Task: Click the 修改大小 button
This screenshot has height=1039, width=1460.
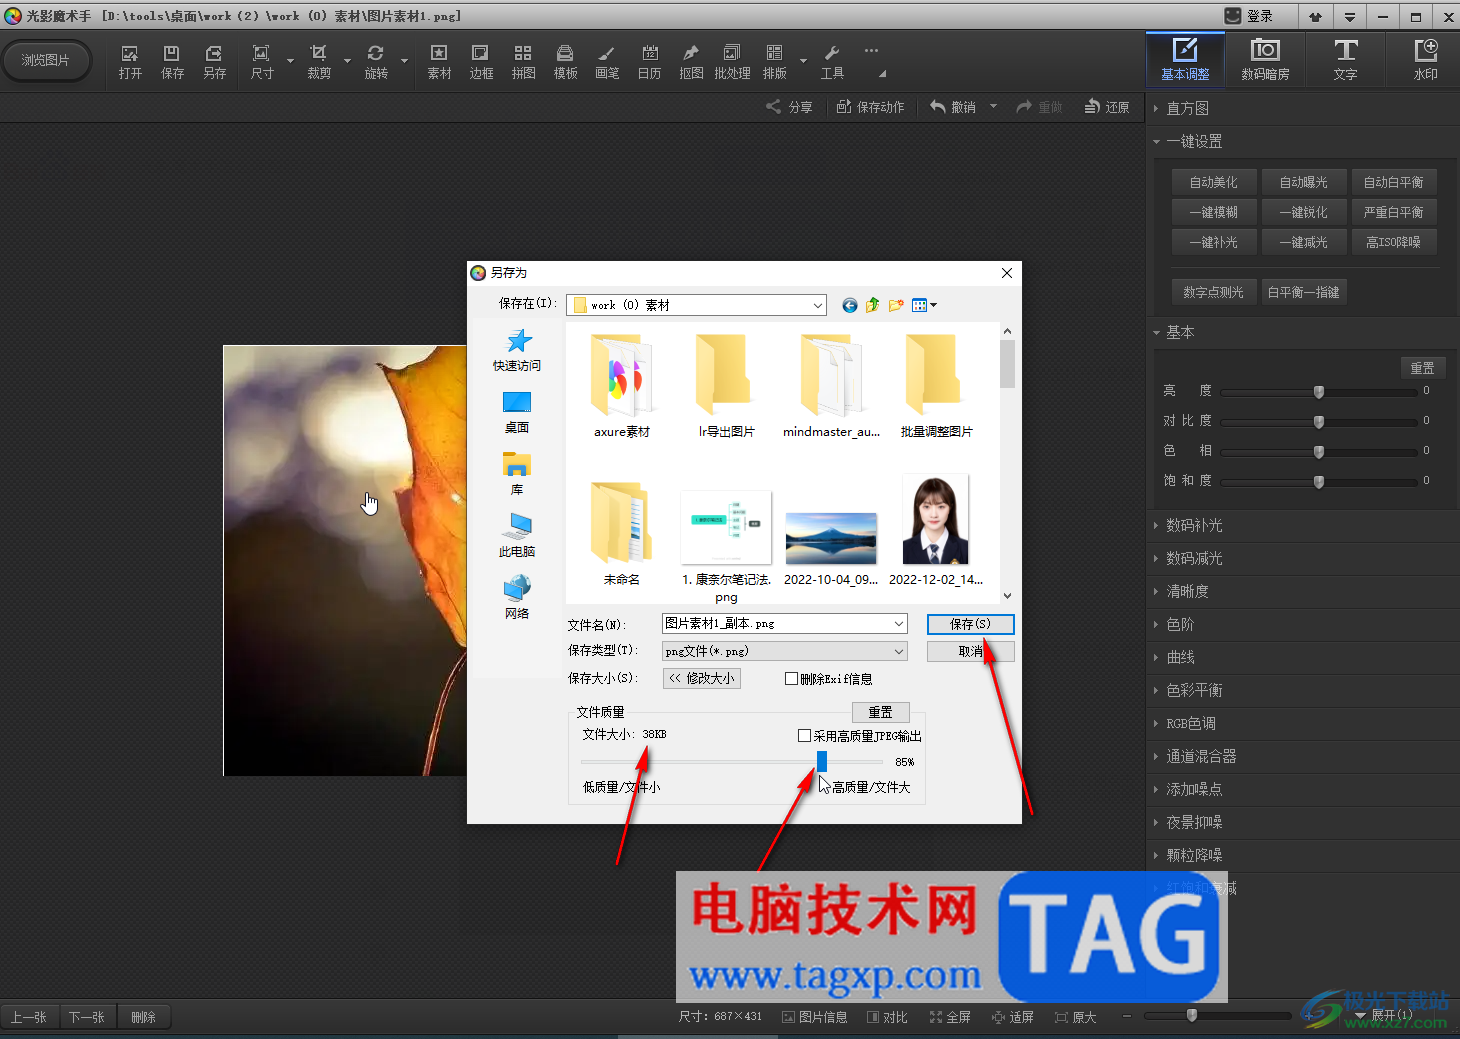Action: coord(702,678)
